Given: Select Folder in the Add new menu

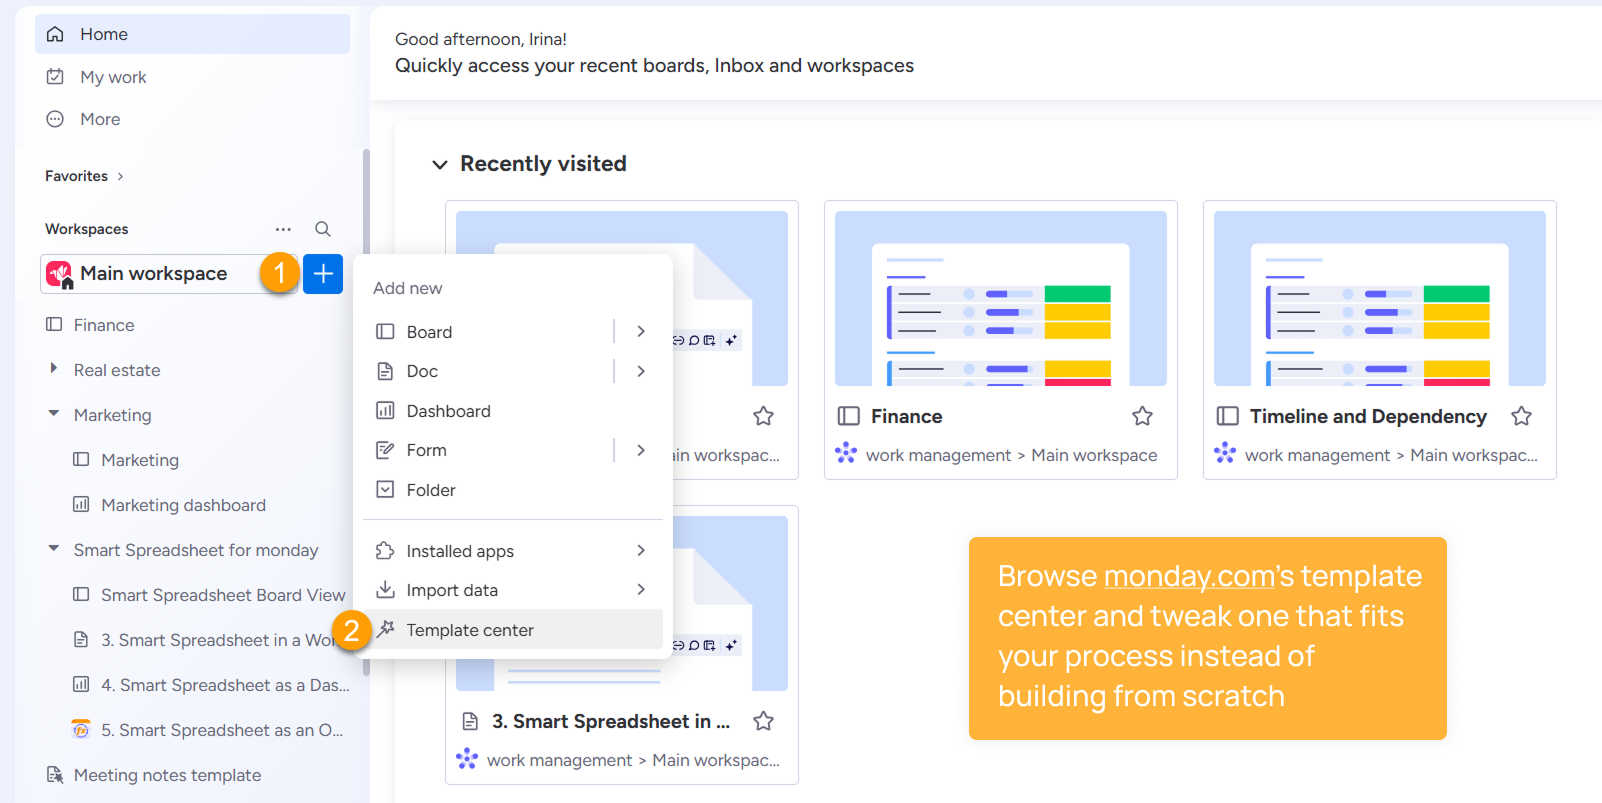Looking at the screenshot, I should (x=431, y=490).
